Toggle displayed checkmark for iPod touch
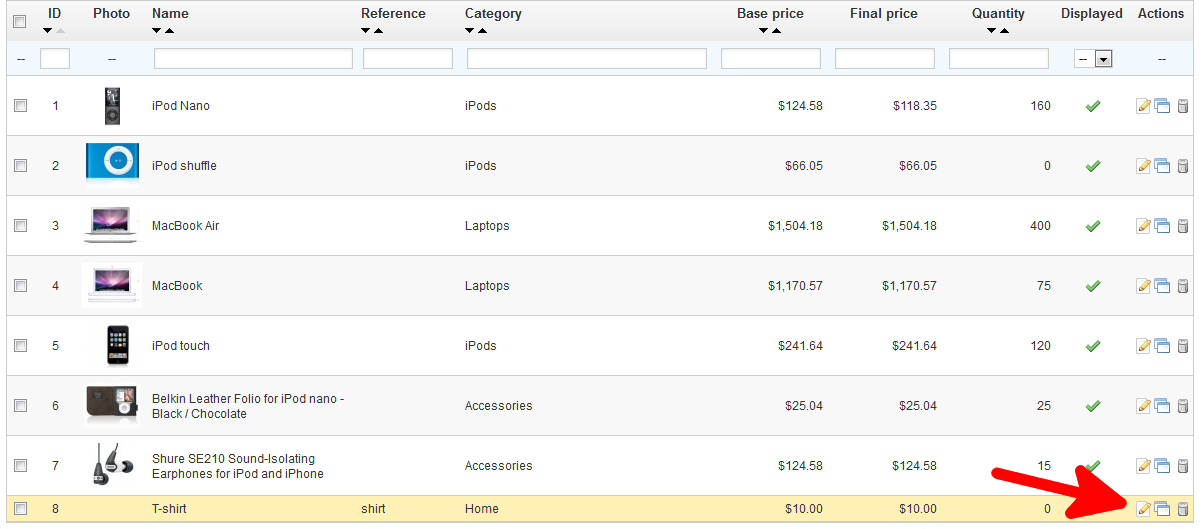This screenshot has height=529, width=1202. [1093, 346]
